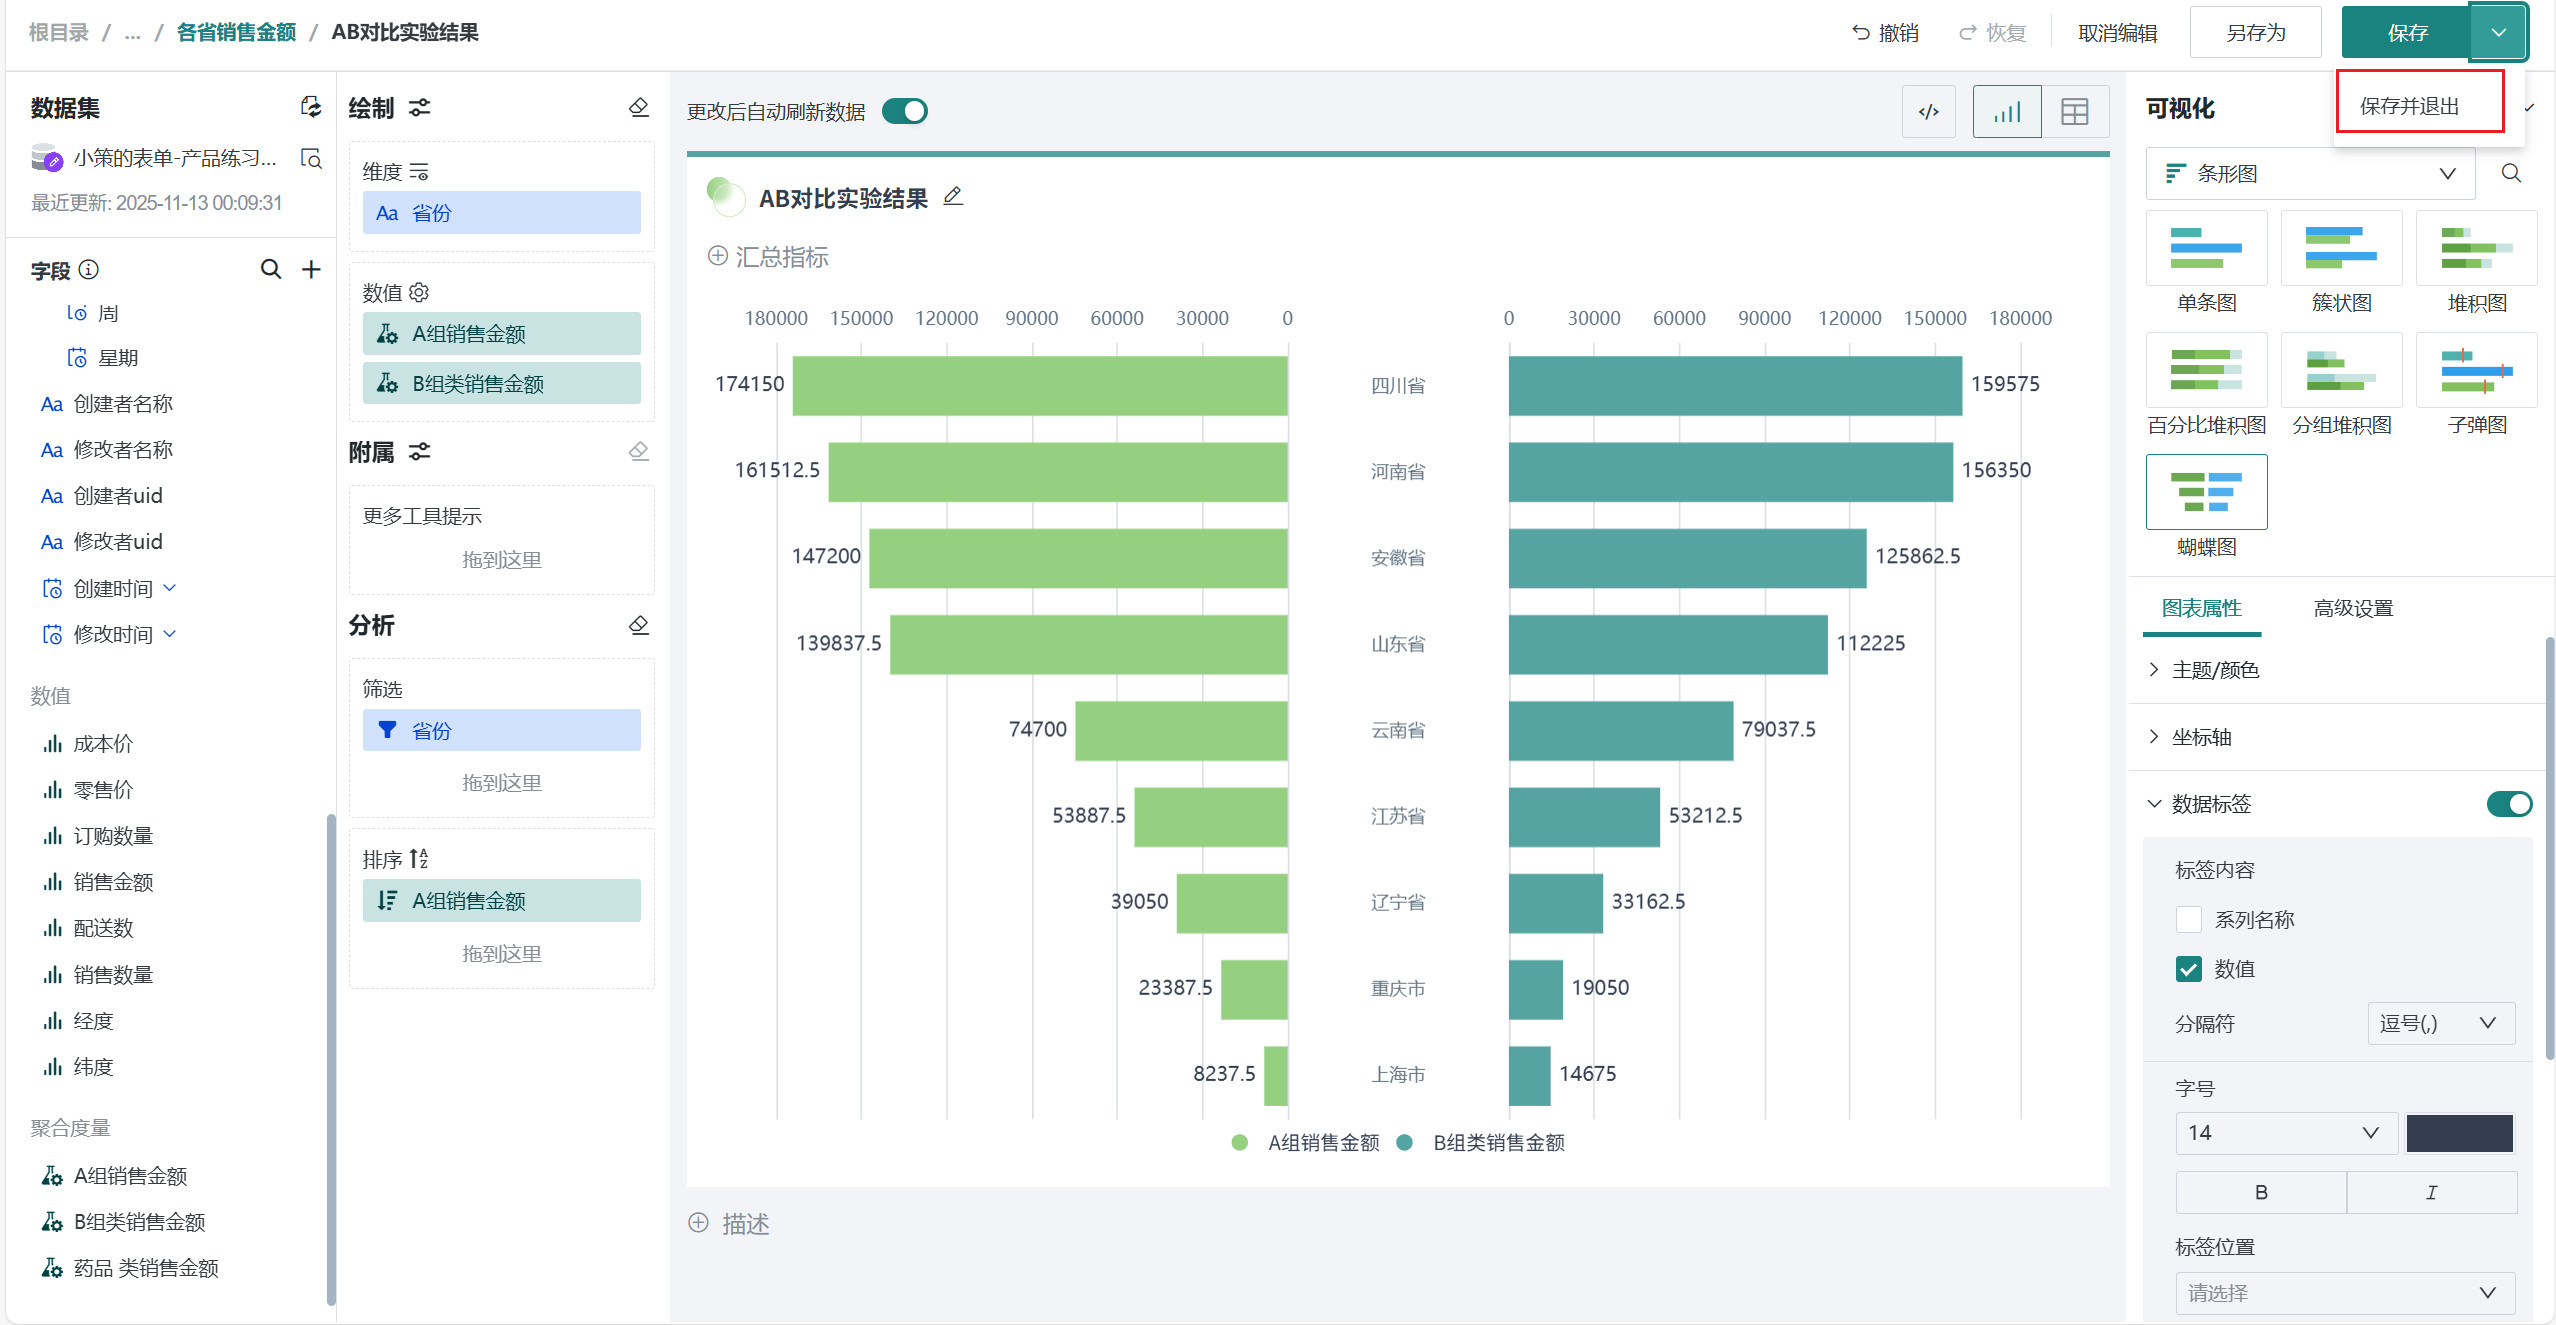Turn off the 数据标签 toggle
Screen dimensions: 2556x1325
point(2508,804)
